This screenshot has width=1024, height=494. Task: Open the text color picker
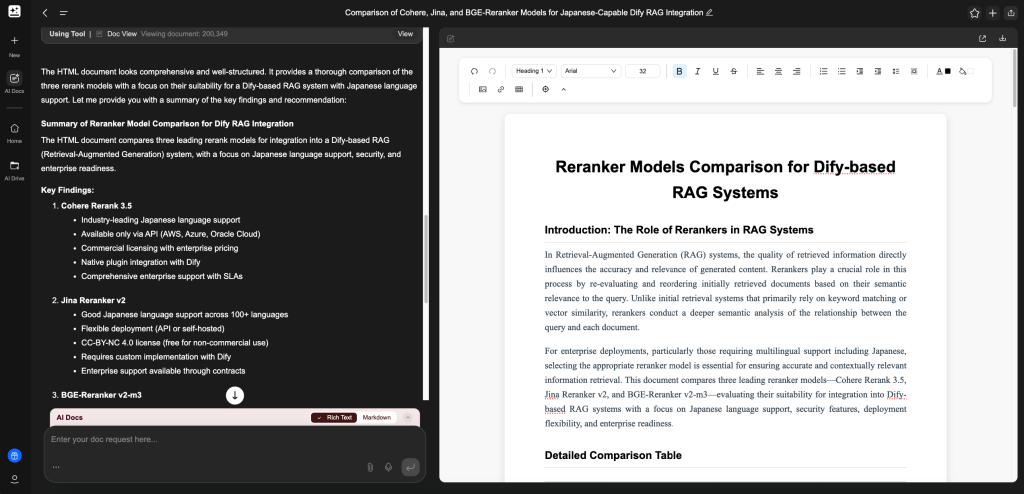coord(944,71)
